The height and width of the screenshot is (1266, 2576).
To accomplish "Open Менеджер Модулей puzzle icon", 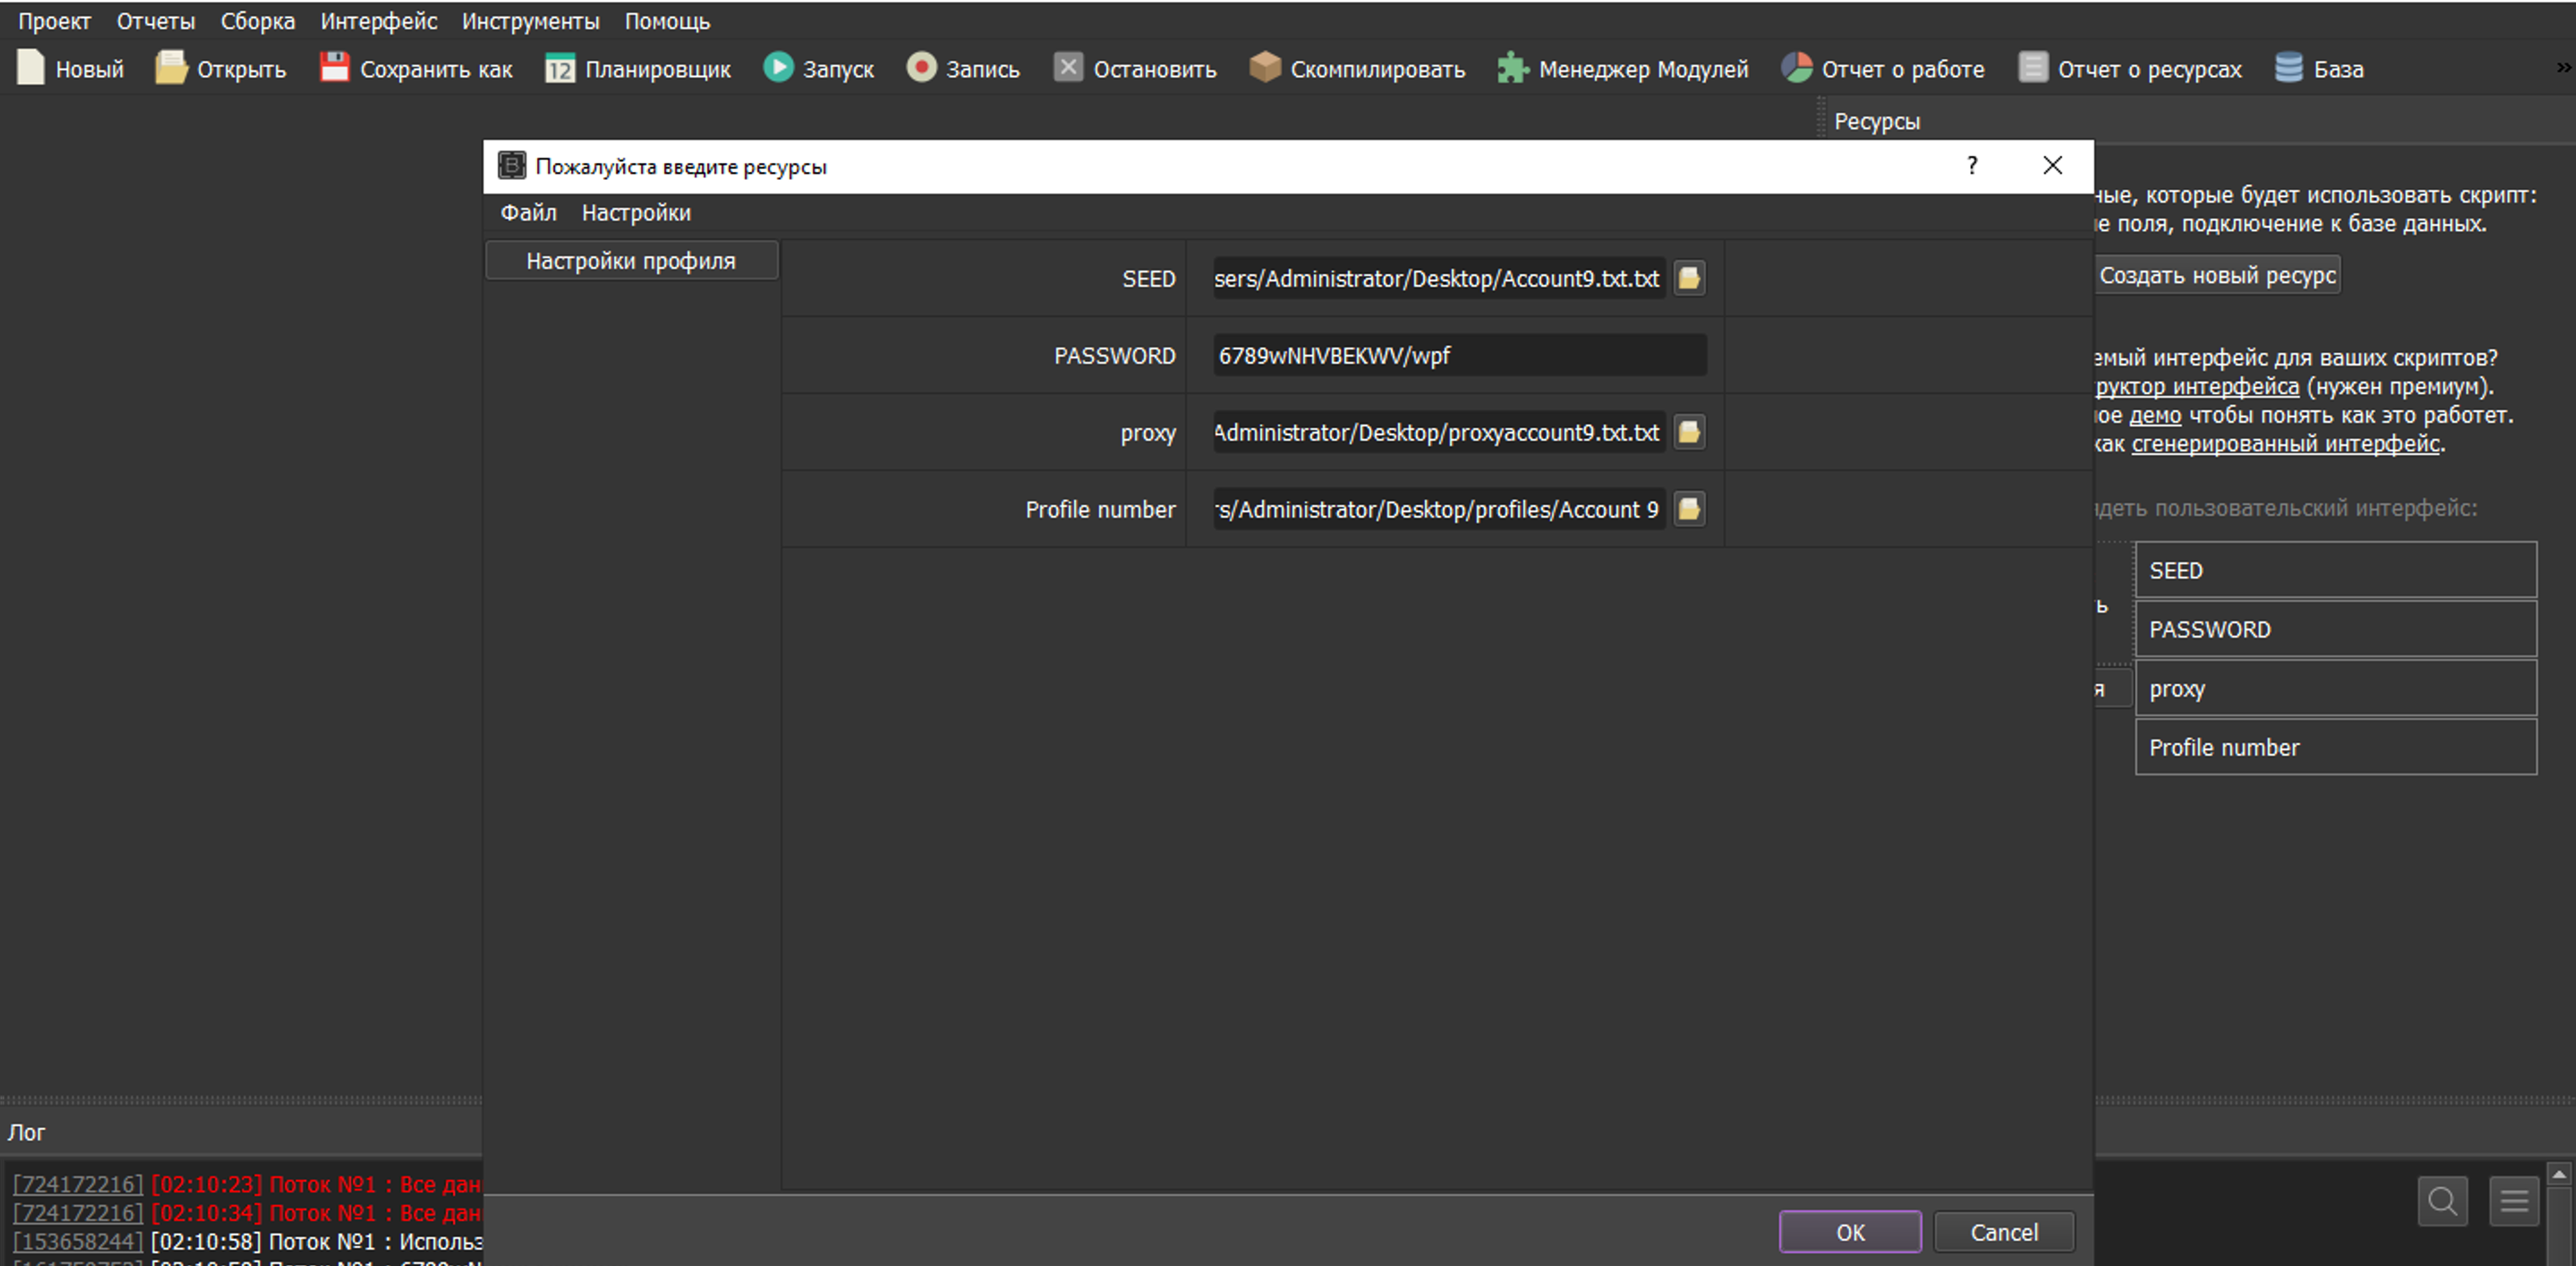I will [x=1513, y=68].
